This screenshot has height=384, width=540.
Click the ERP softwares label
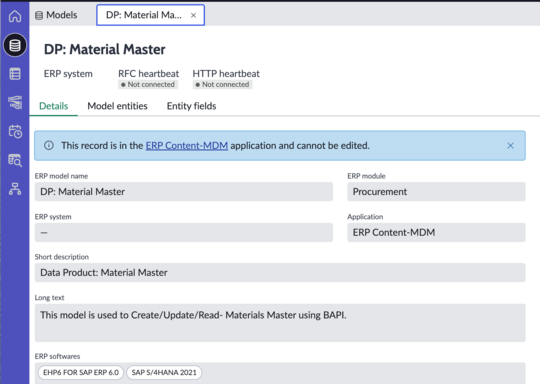click(57, 356)
